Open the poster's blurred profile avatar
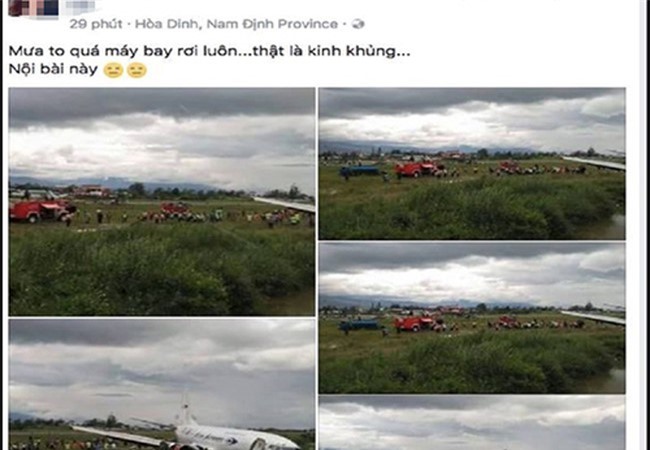The height and width of the screenshot is (450, 650). (x=34, y=8)
